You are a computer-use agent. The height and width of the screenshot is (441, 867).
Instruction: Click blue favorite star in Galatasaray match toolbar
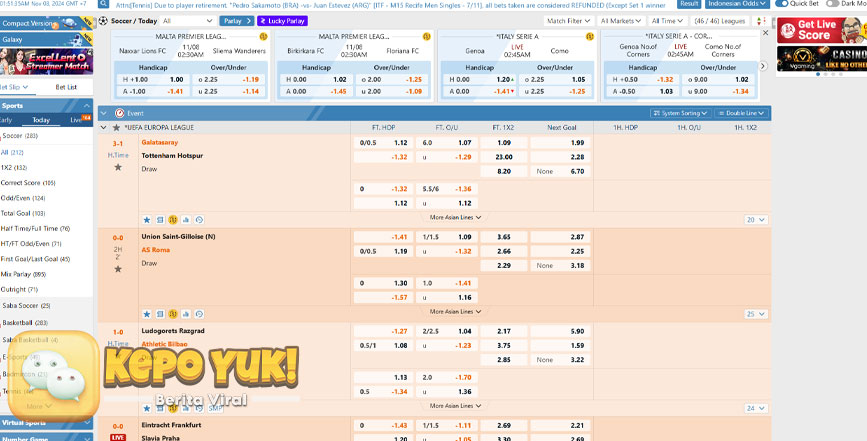(x=147, y=220)
